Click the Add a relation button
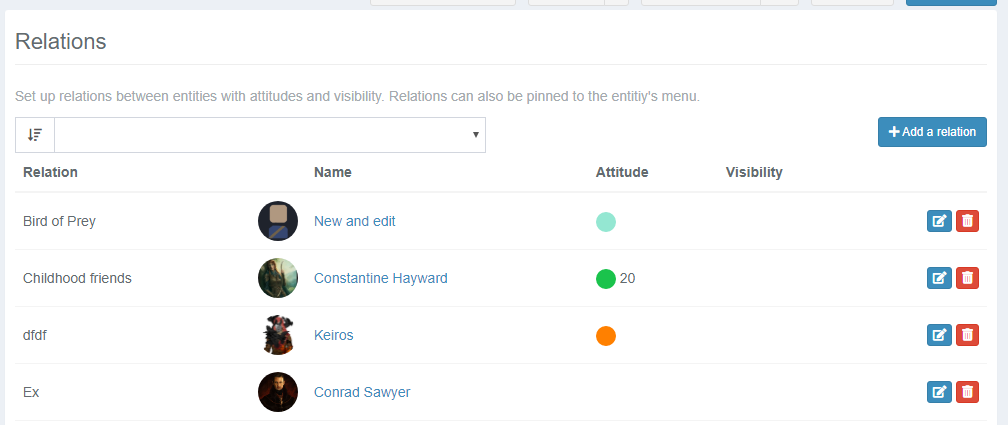 point(932,132)
